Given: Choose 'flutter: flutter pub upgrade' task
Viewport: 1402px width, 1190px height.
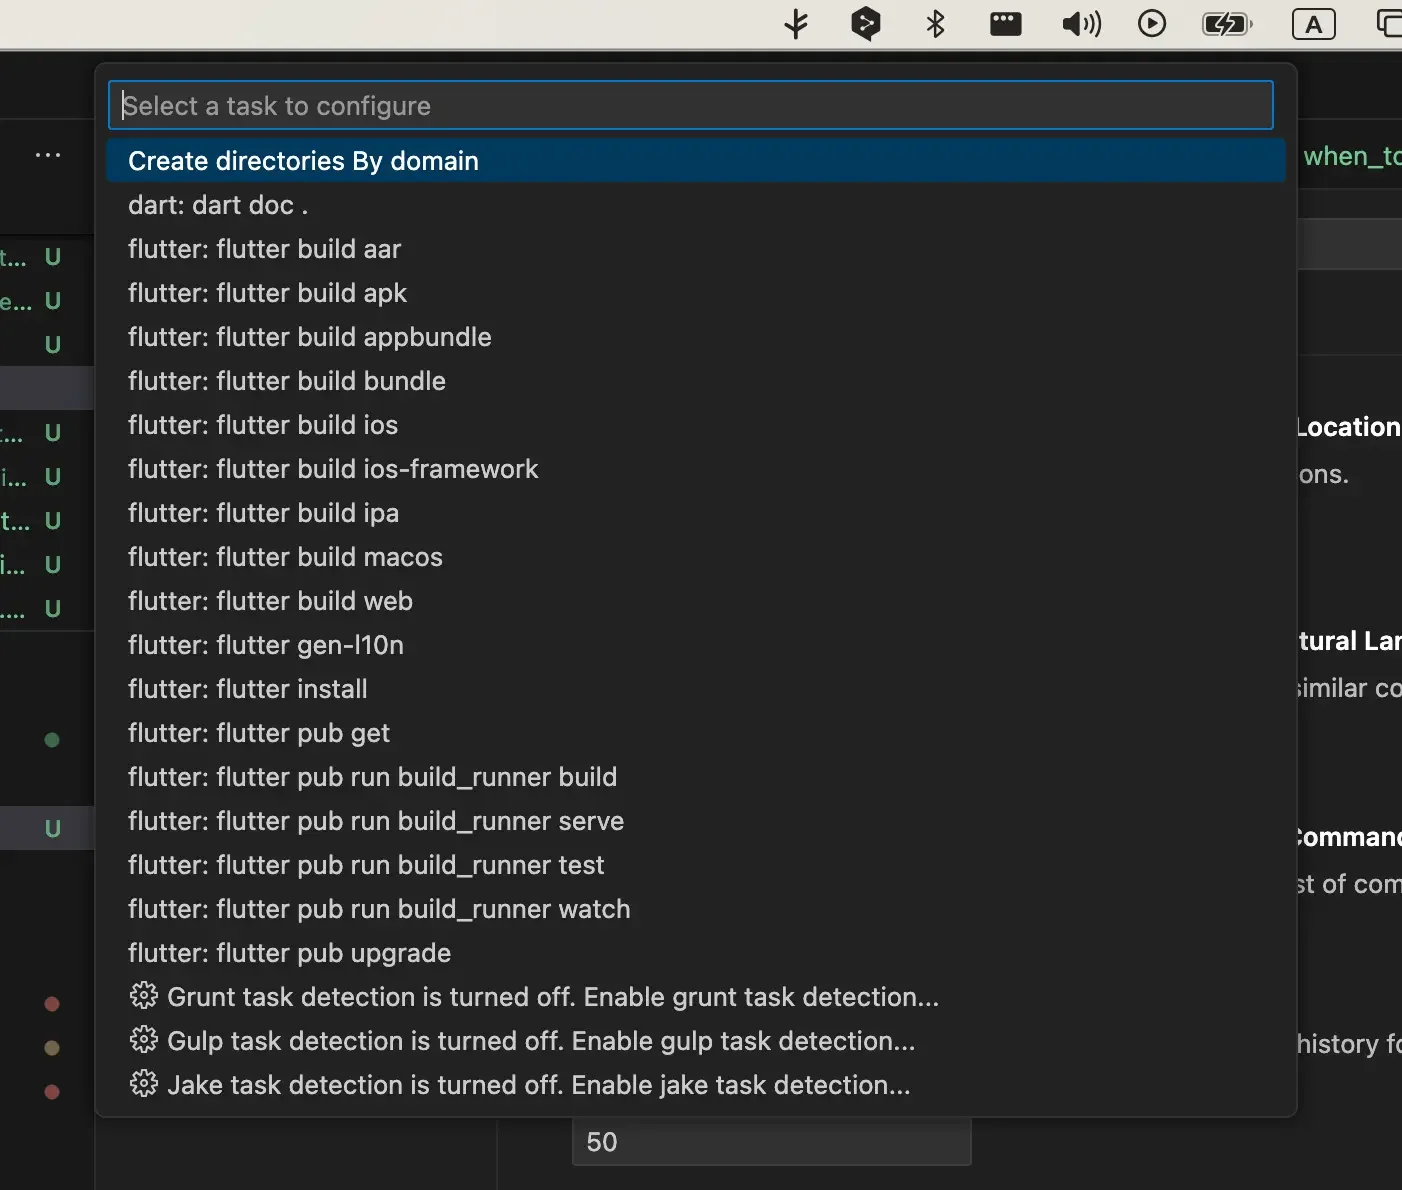Looking at the screenshot, I should [696, 953].
